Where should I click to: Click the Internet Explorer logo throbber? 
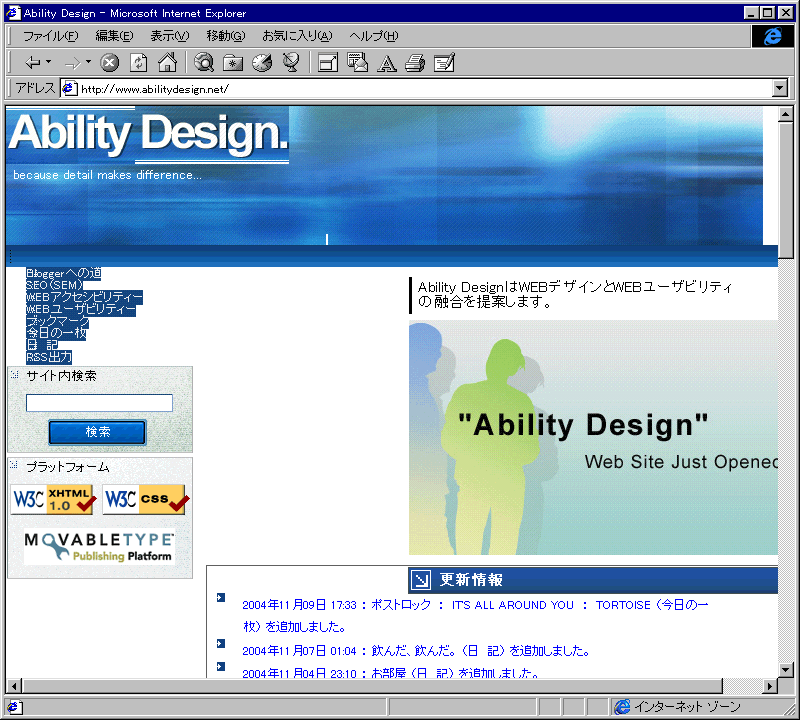pos(772,36)
